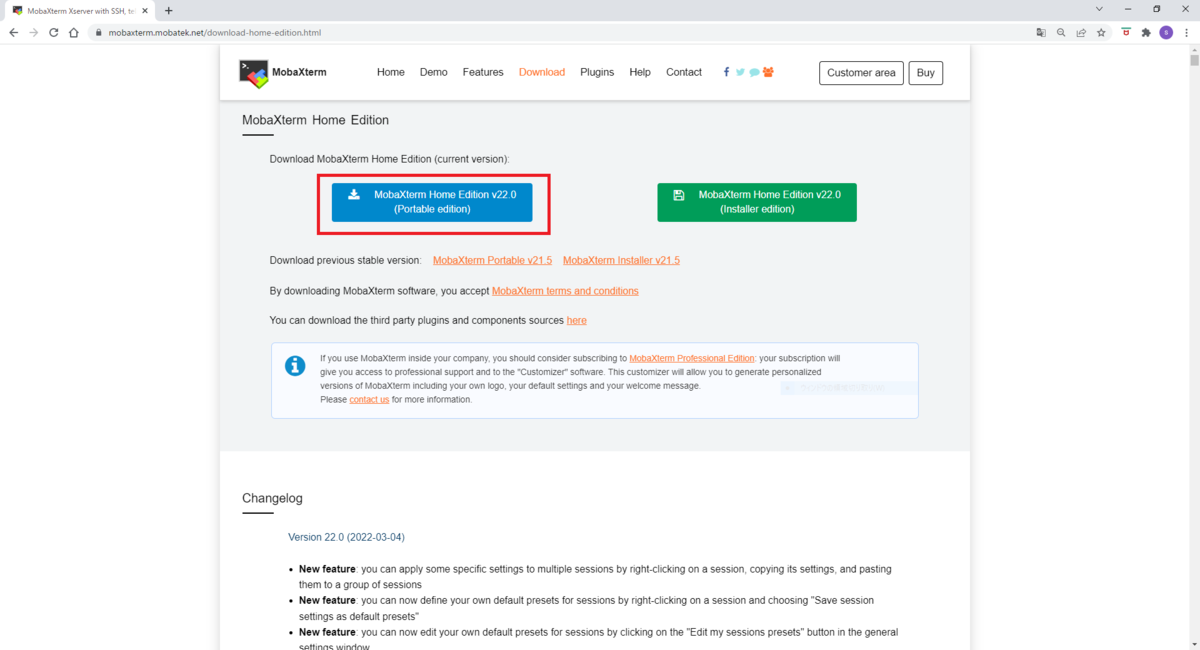Go back with the browser back arrow
The height and width of the screenshot is (650, 1200).
(x=14, y=32)
